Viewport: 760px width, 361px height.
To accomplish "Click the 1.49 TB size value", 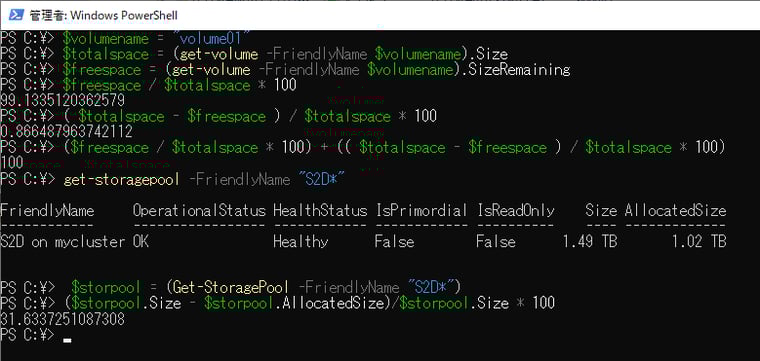I will (589, 241).
